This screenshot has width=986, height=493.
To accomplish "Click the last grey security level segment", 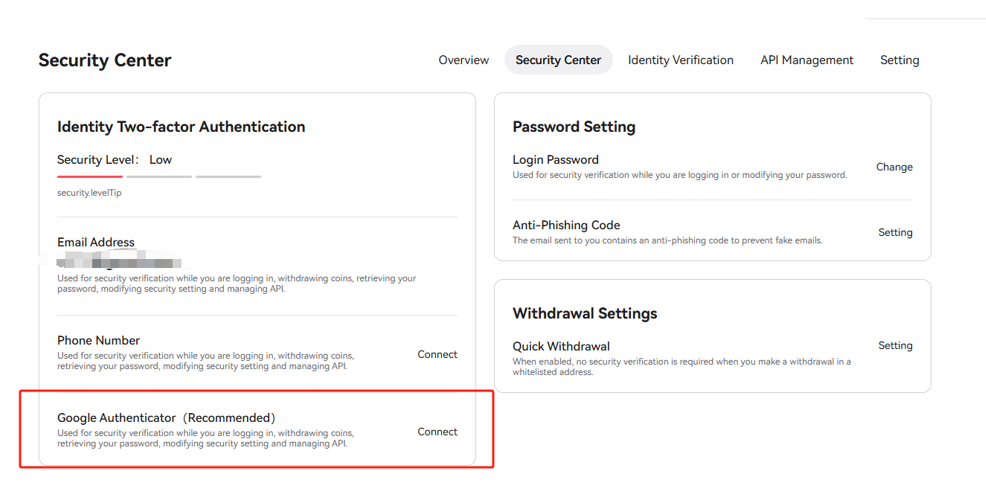I will tap(228, 177).
